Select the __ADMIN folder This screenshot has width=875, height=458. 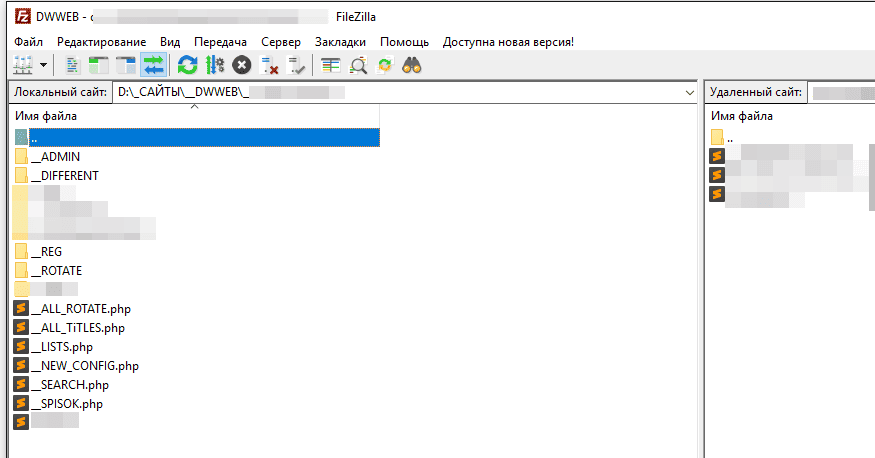click(55, 157)
